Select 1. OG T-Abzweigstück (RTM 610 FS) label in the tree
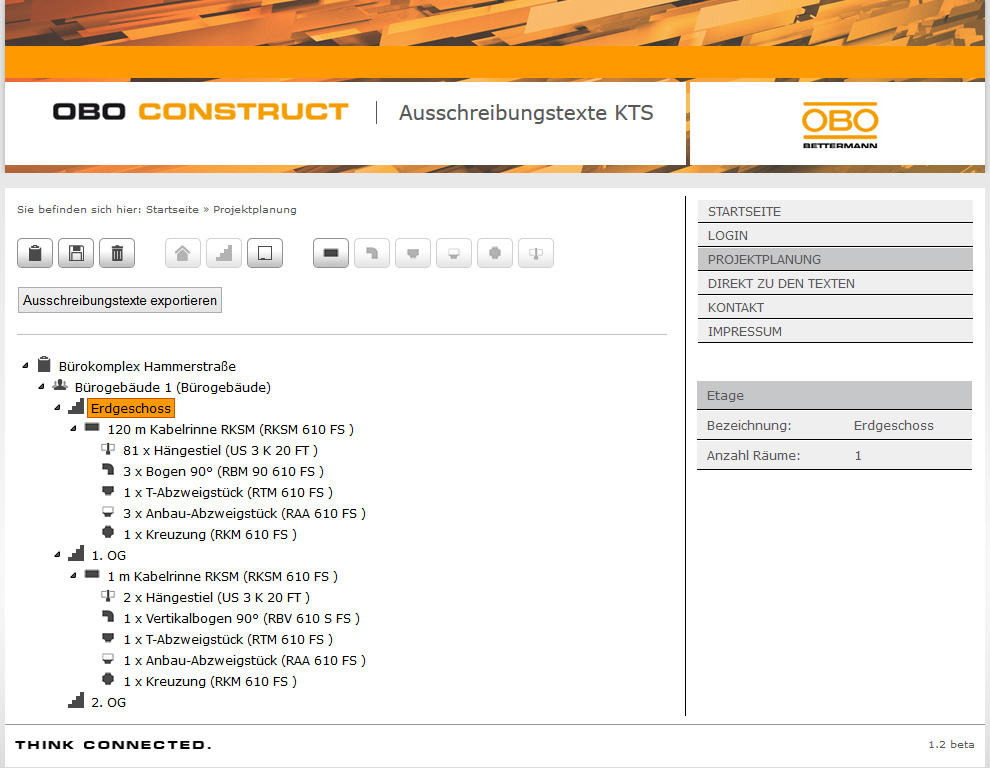The width and height of the screenshot is (990, 768). pos(228,639)
